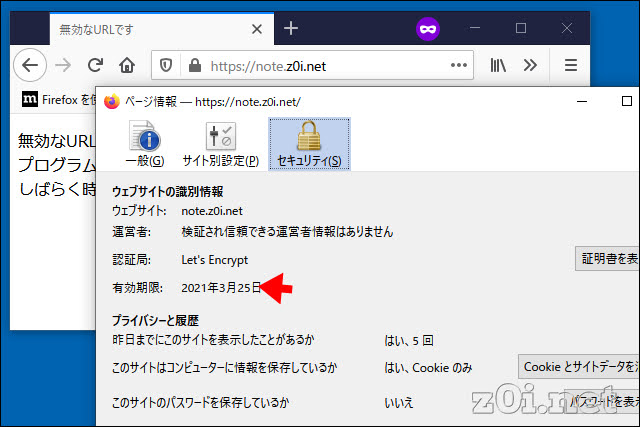Minimize the Firefox browser window

pyautogui.click(x=475, y=28)
